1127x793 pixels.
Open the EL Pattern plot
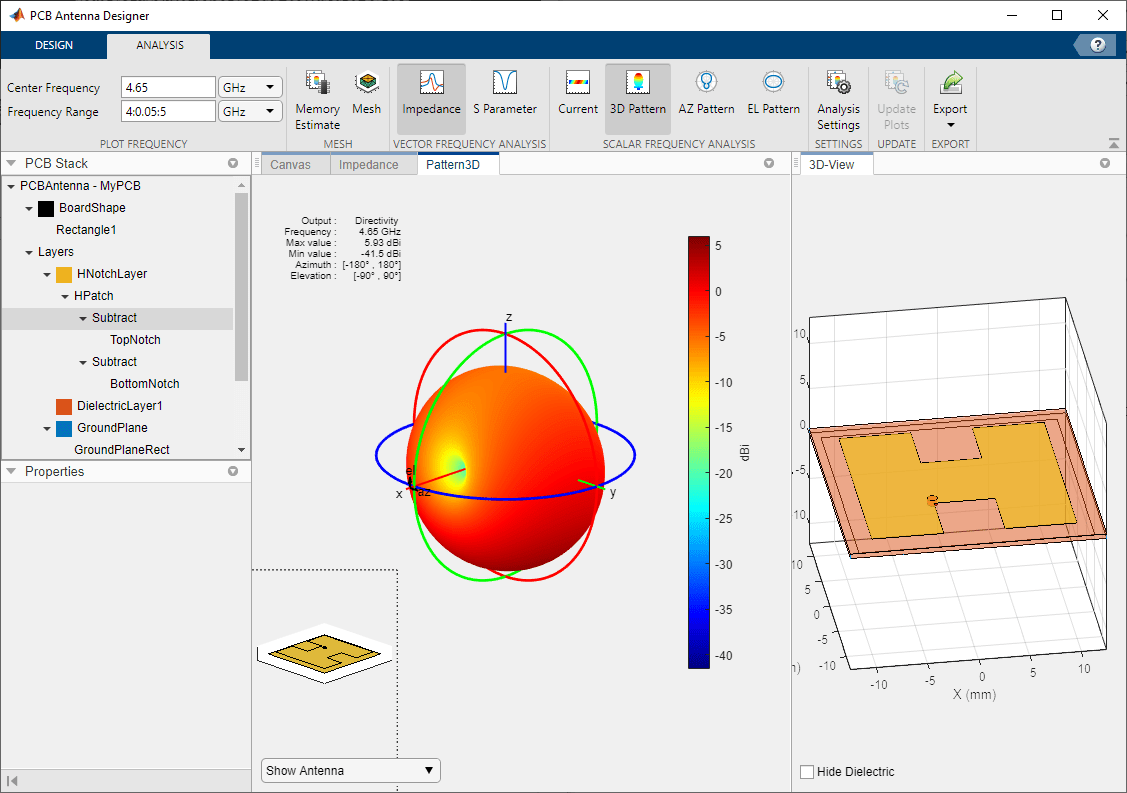773,95
